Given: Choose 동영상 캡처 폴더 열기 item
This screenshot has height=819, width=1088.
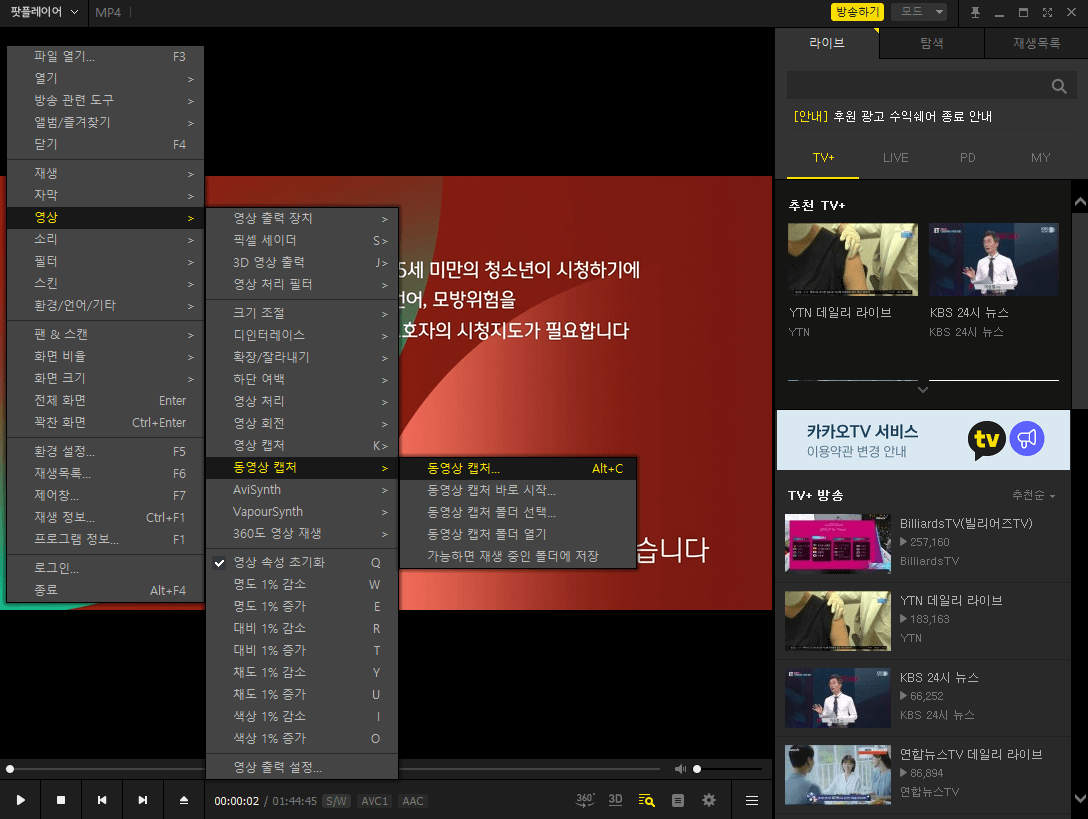Looking at the screenshot, I should click(x=518, y=534).
